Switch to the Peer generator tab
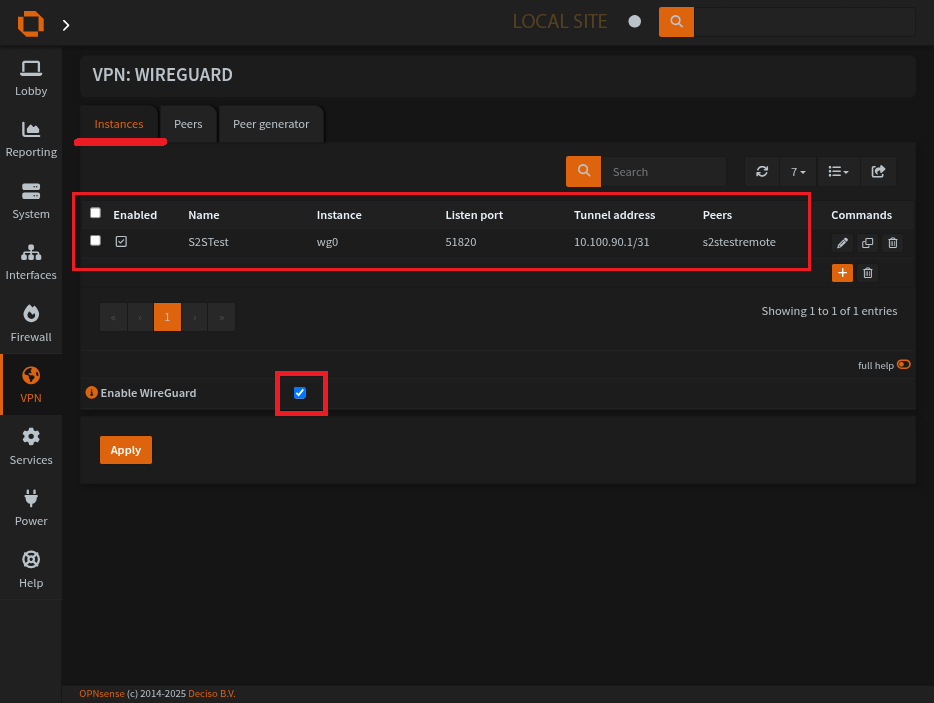The width and height of the screenshot is (934, 703). tap(271, 124)
